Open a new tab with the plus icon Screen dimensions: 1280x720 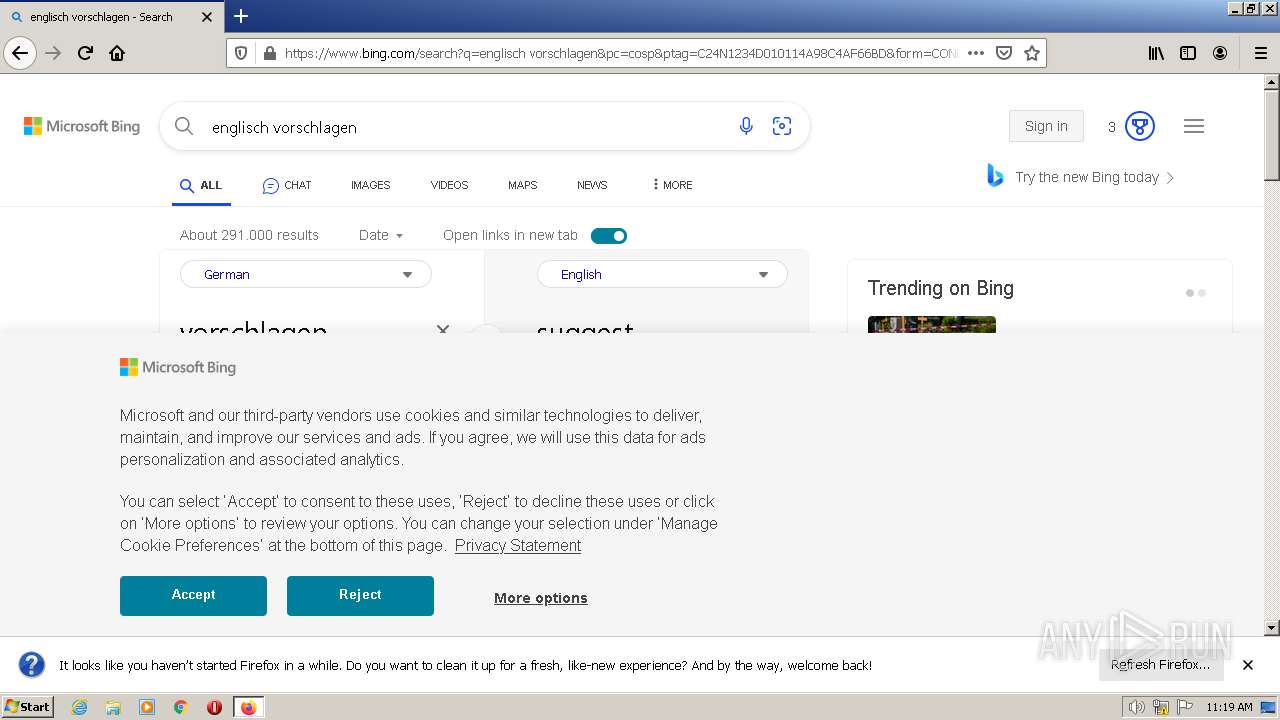click(241, 16)
